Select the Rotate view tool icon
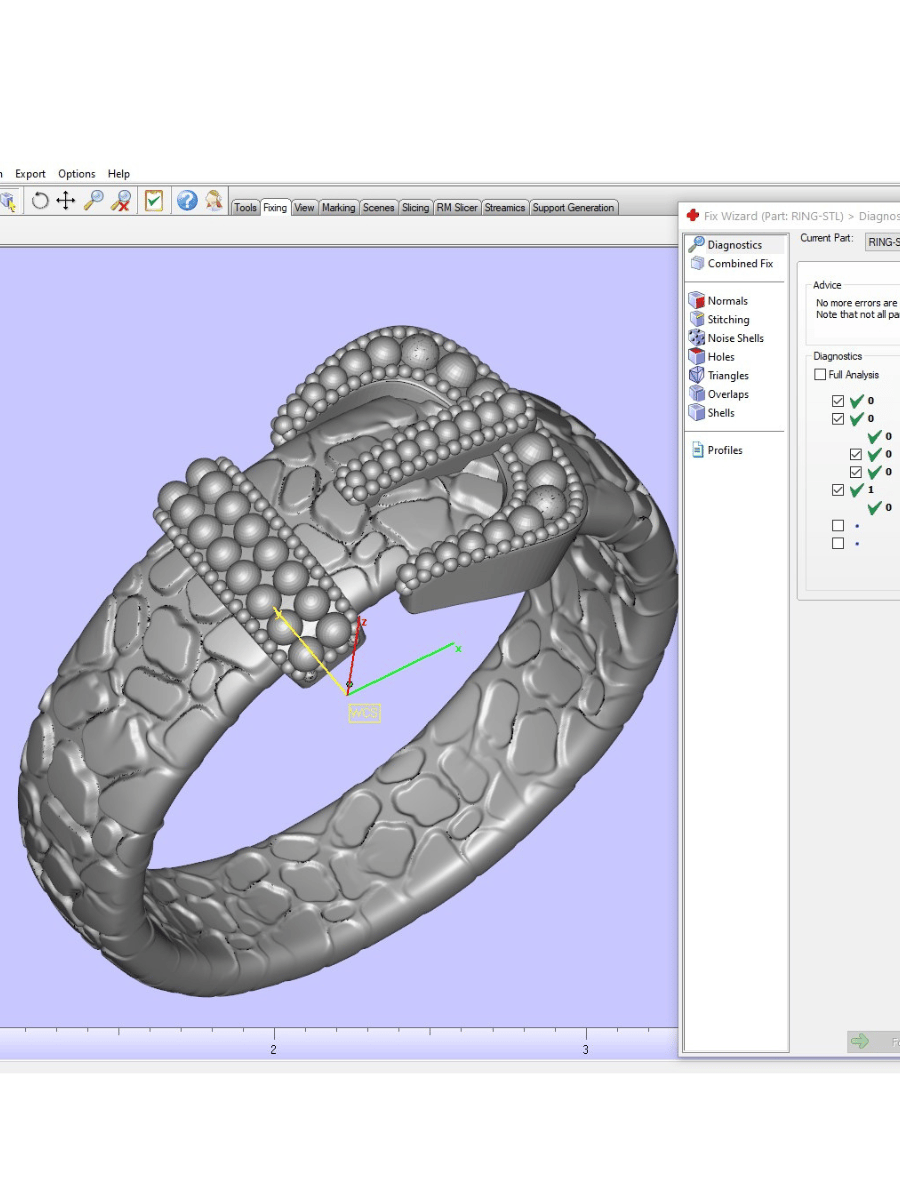The image size is (900, 1200). click(x=40, y=201)
